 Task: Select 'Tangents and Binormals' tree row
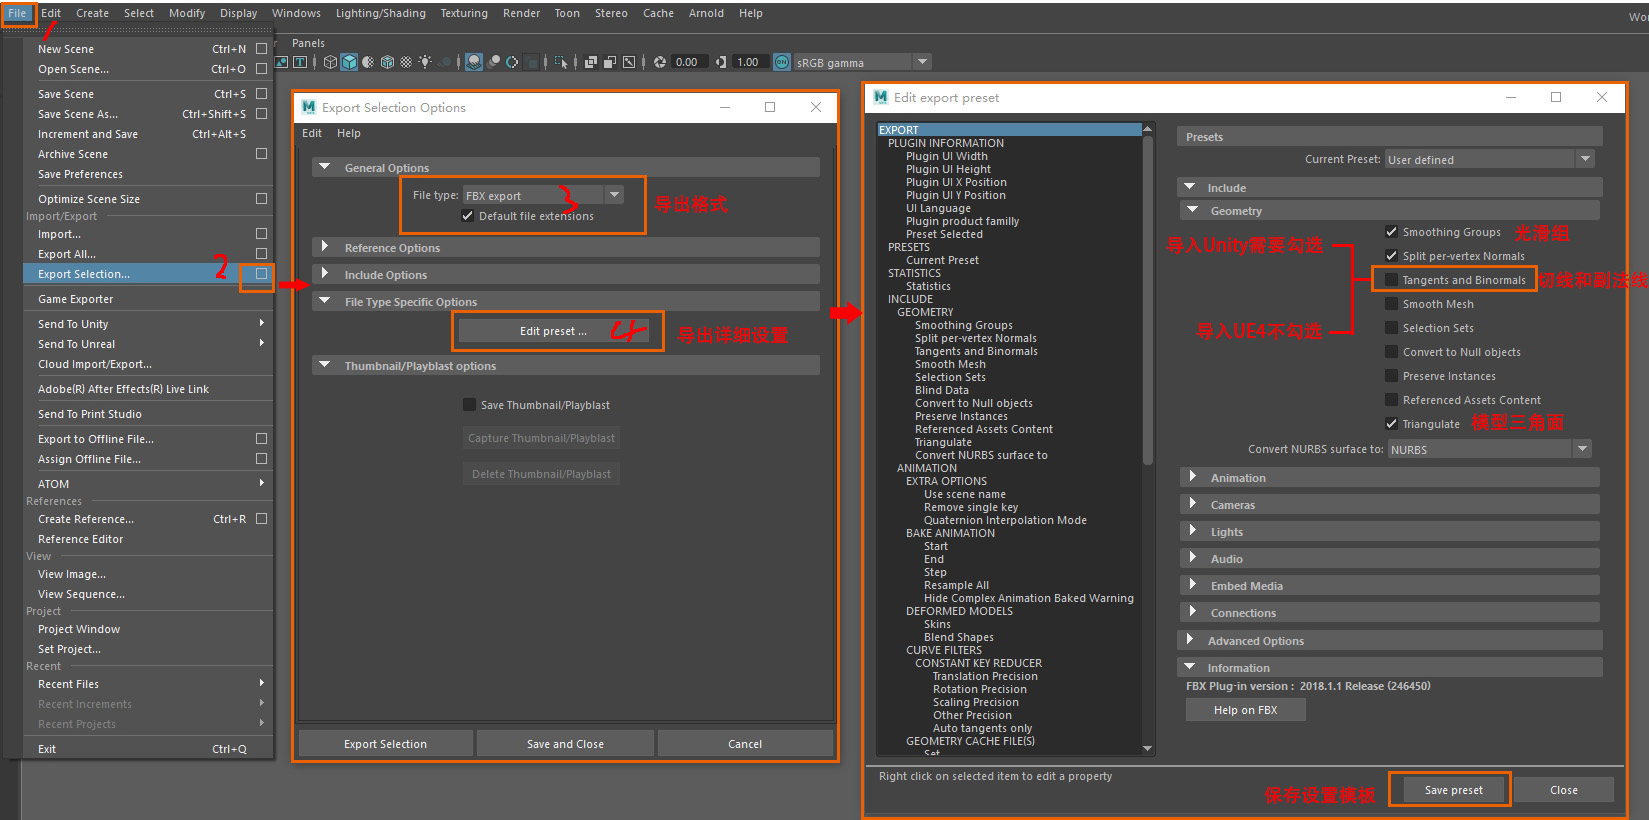coord(976,351)
